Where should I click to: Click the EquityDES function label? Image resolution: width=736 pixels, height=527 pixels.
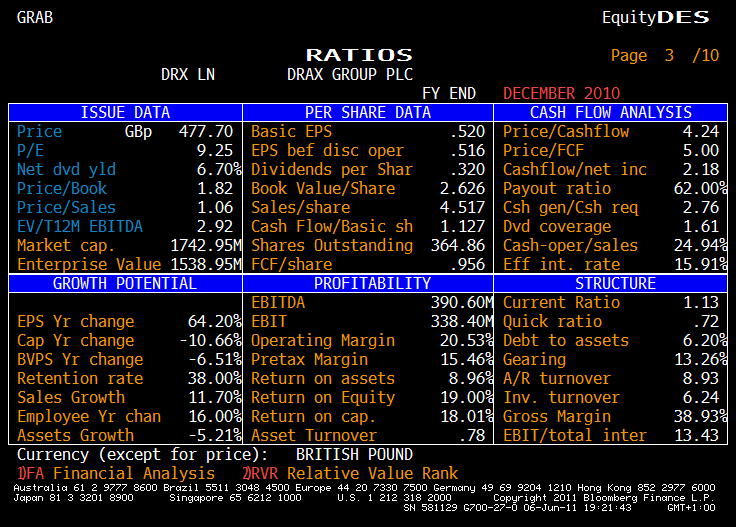(656, 17)
